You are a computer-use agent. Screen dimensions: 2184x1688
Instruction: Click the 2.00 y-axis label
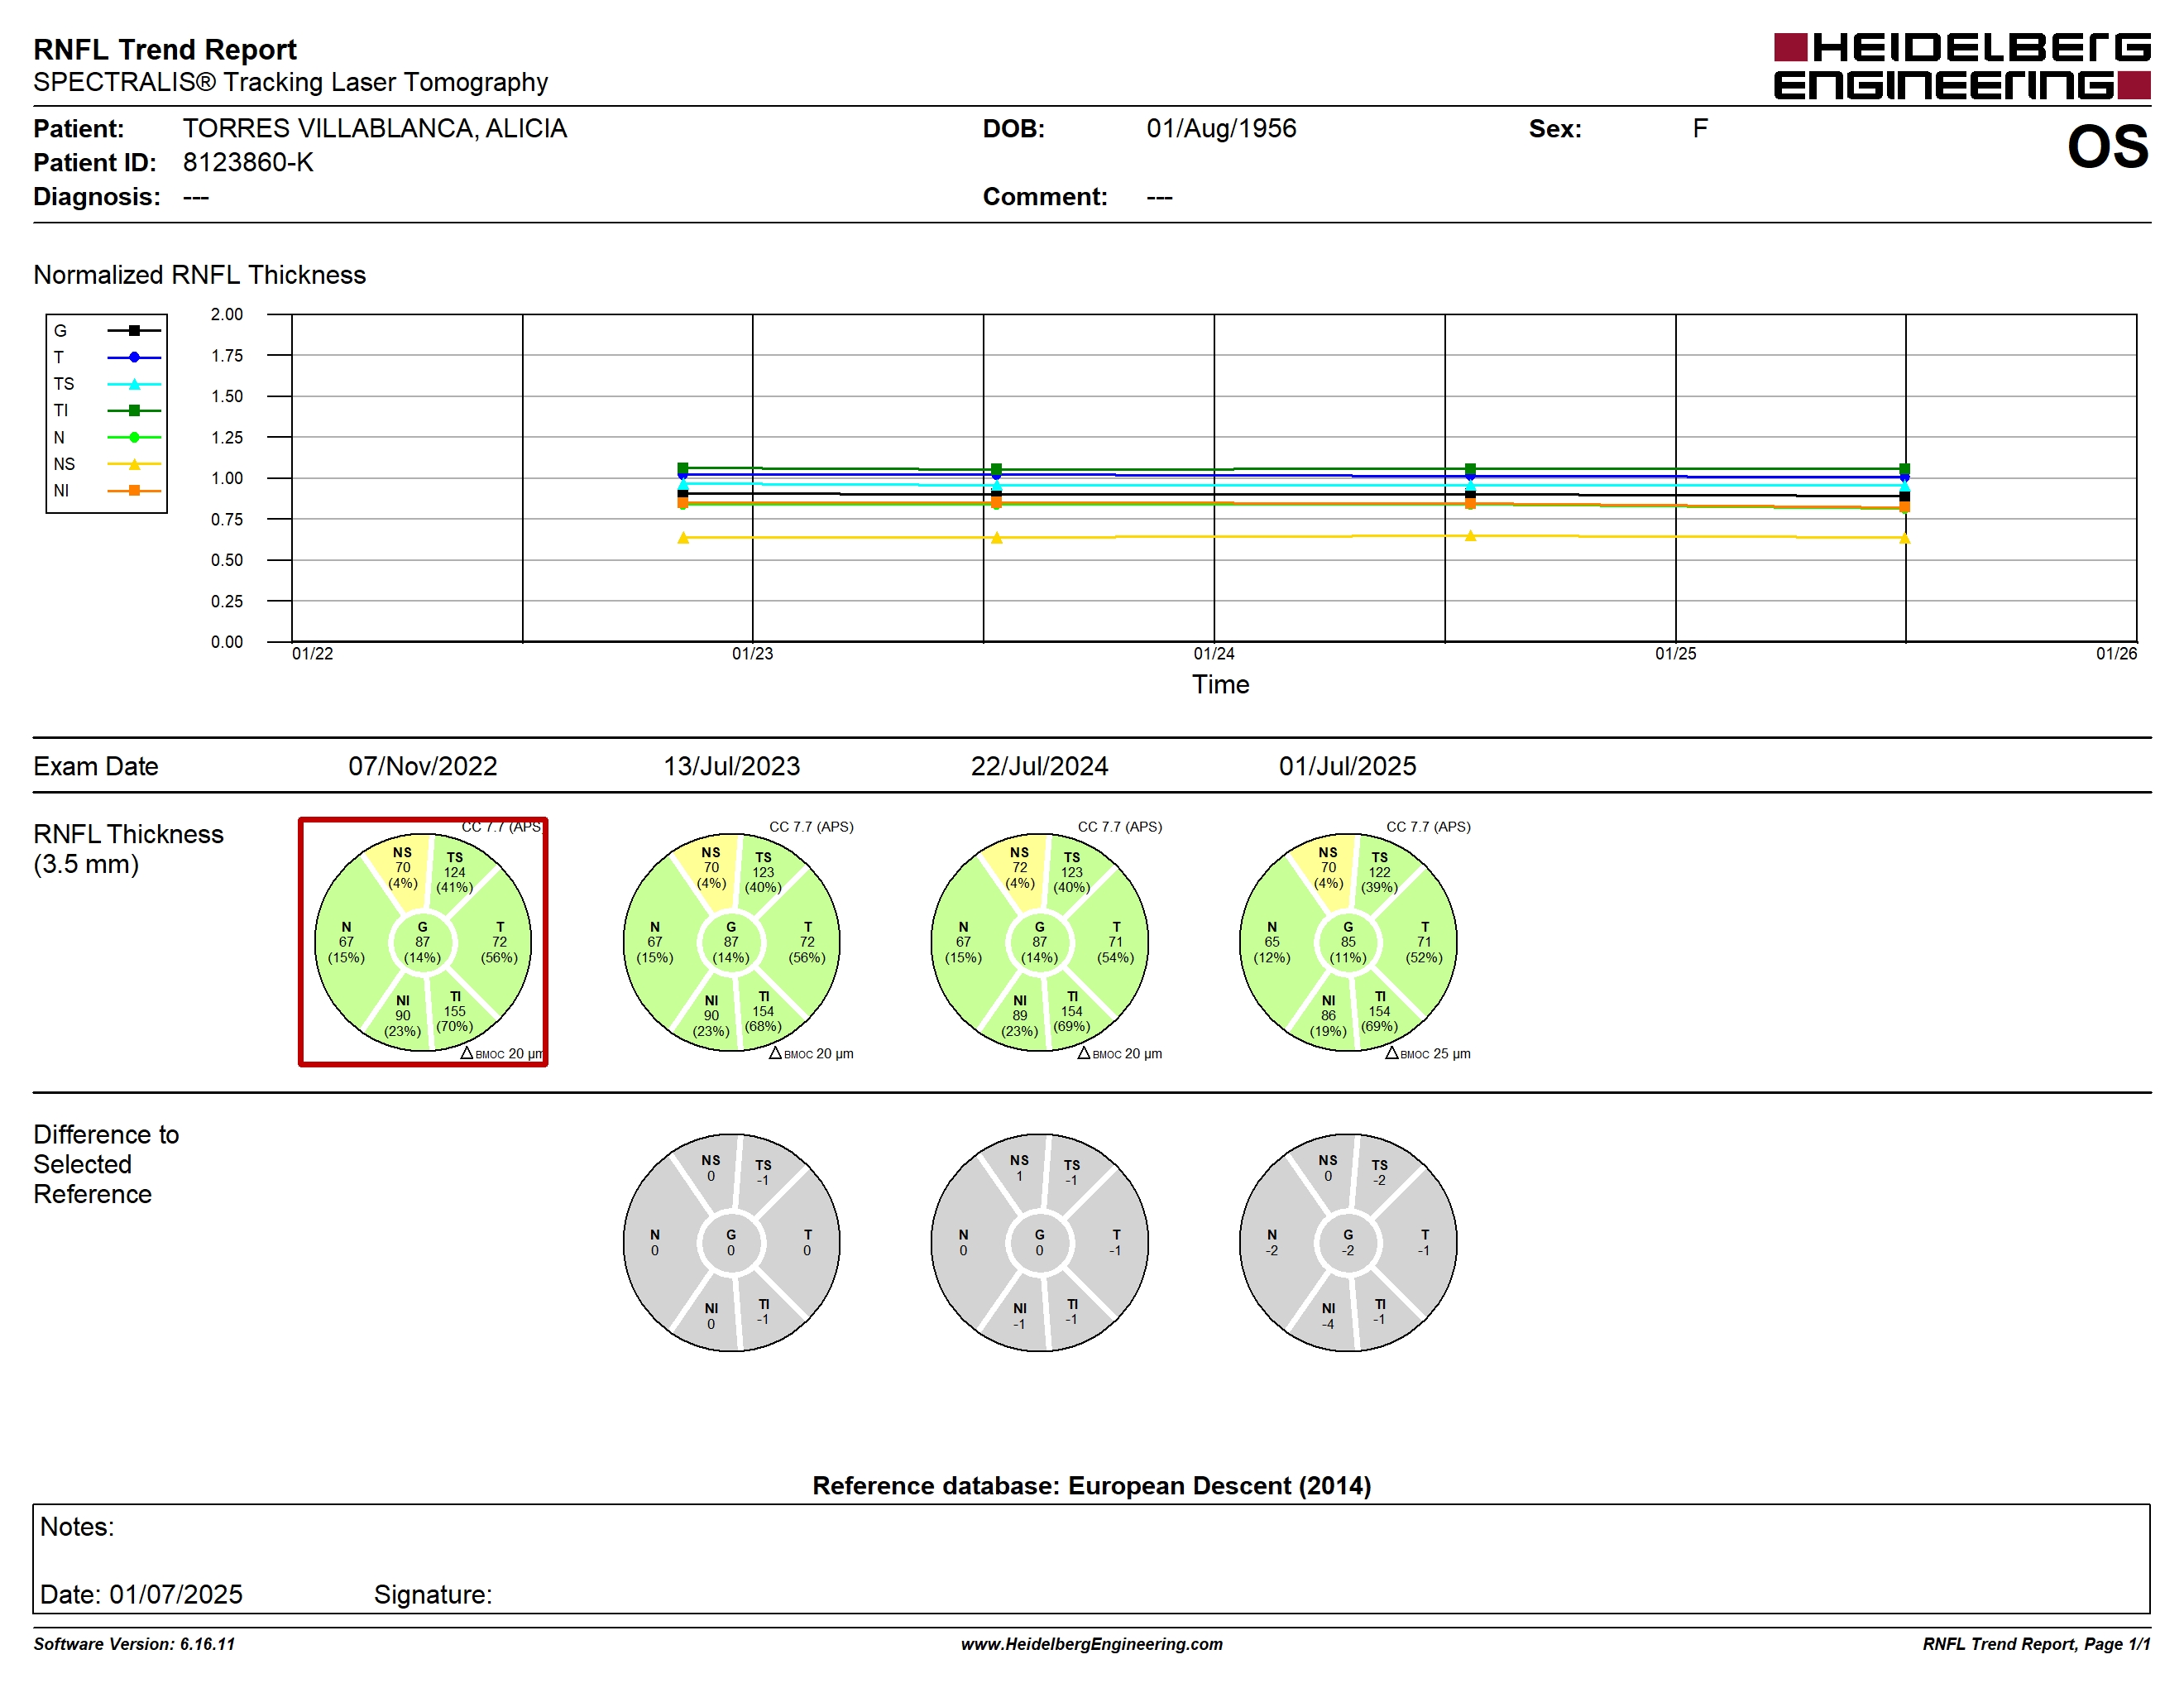click(x=227, y=314)
